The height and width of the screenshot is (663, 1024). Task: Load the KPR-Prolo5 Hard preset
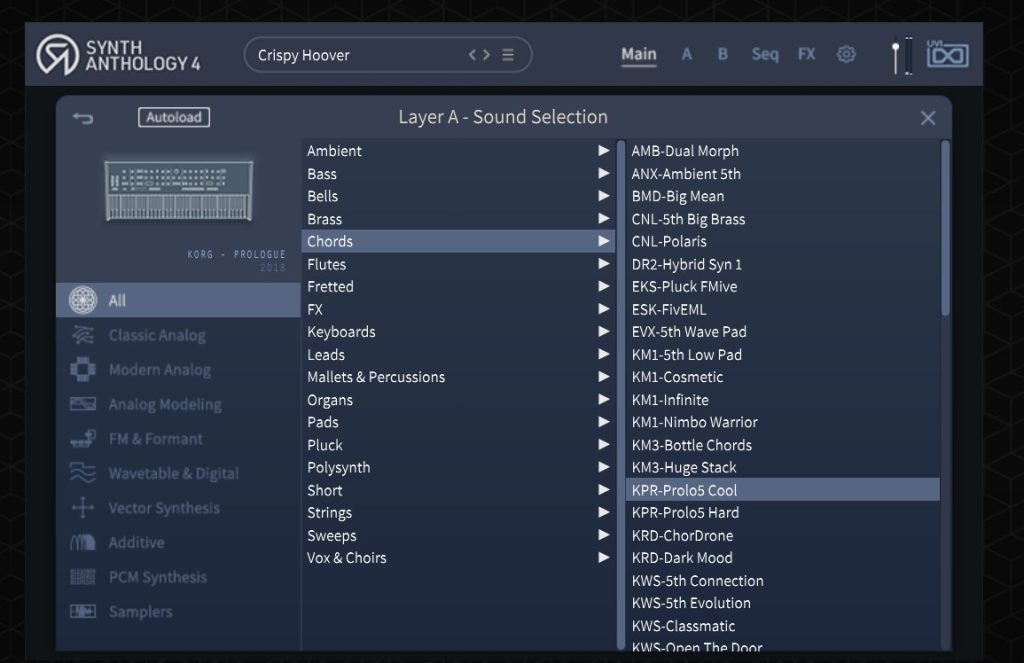(x=685, y=513)
